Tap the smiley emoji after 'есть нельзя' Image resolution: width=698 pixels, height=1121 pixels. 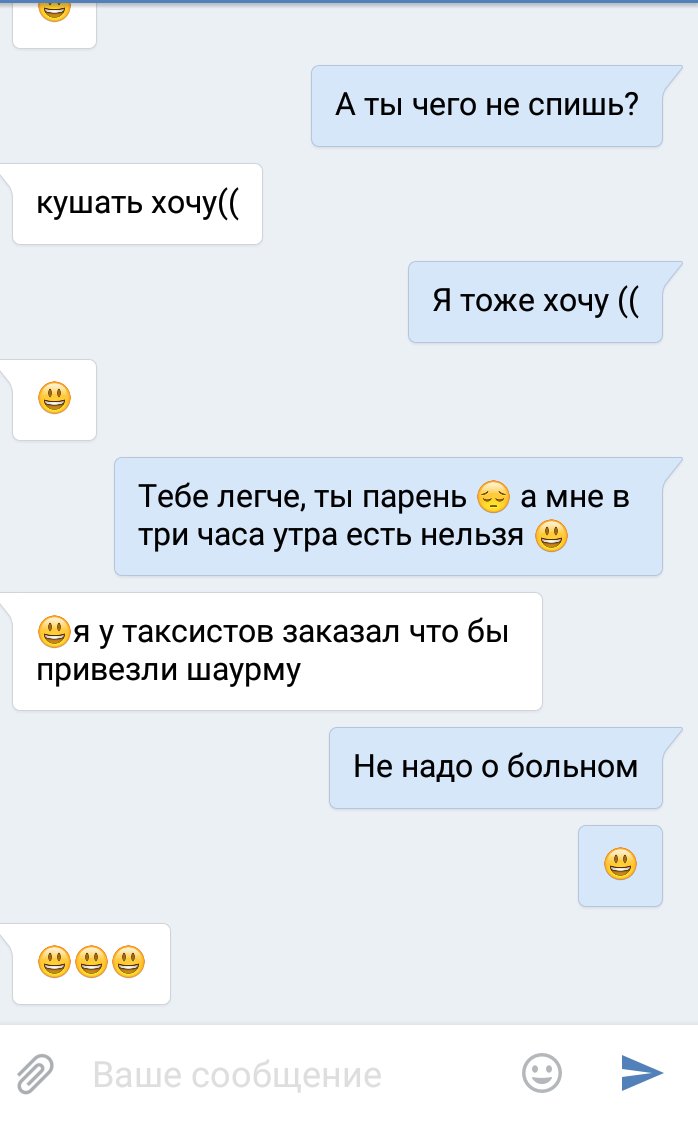(x=551, y=535)
